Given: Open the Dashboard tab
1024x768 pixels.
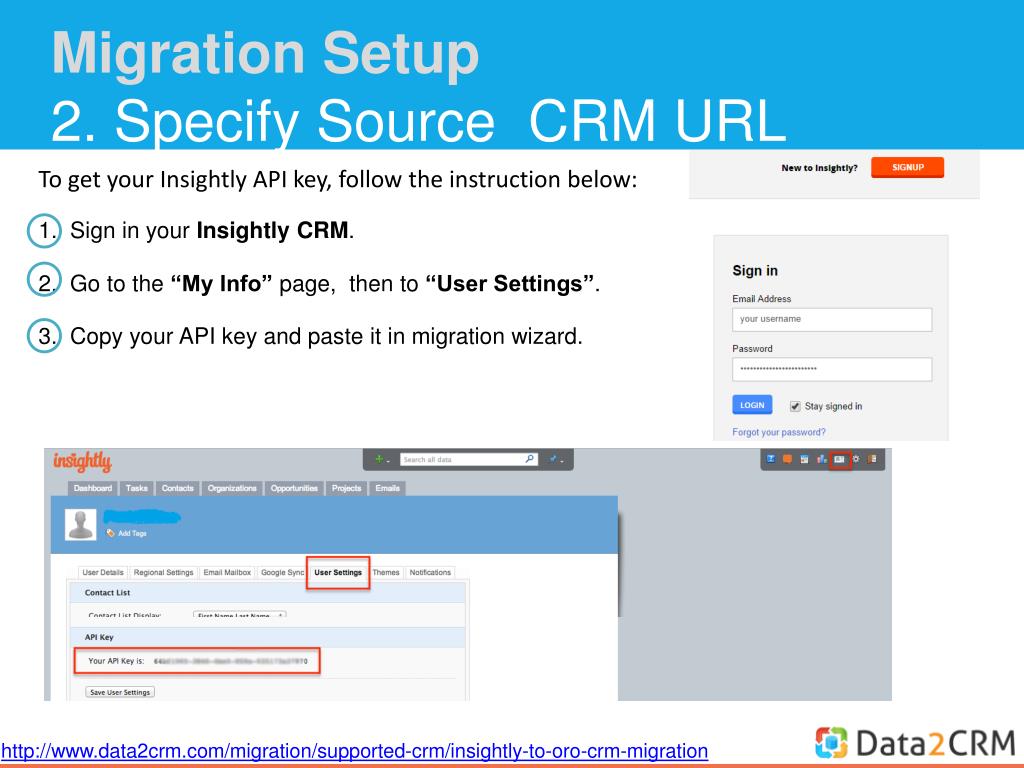Looking at the screenshot, I should (92, 488).
